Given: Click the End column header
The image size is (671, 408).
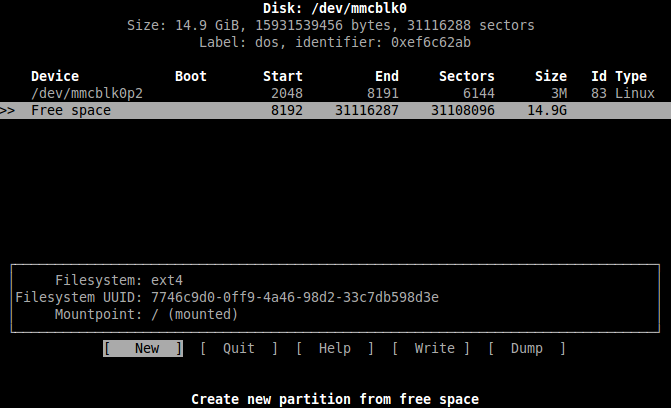Looking at the screenshot, I should pyautogui.click(x=387, y=76).
